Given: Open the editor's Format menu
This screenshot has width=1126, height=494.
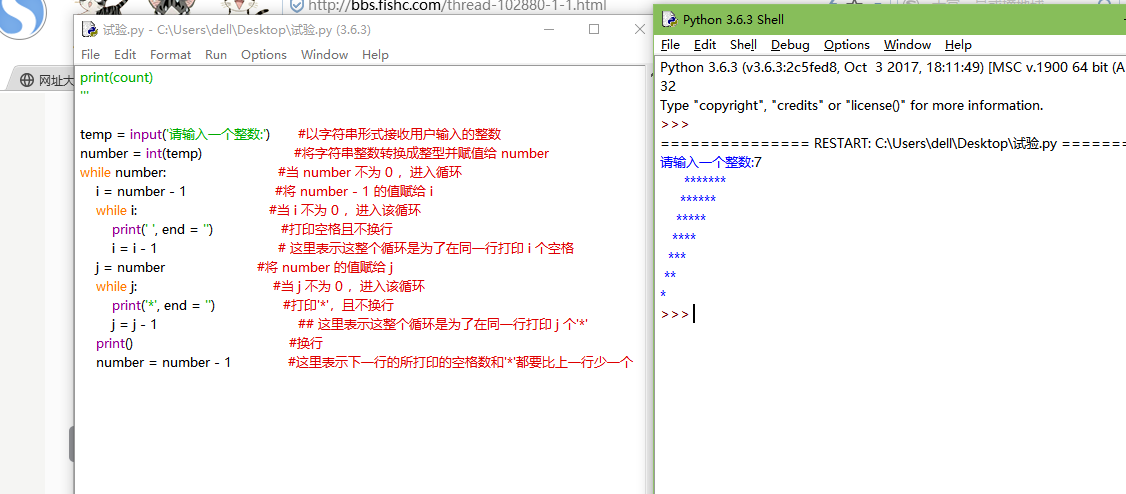Looking at the screenshot, I should pyautogui.click(x=170, y=55).
